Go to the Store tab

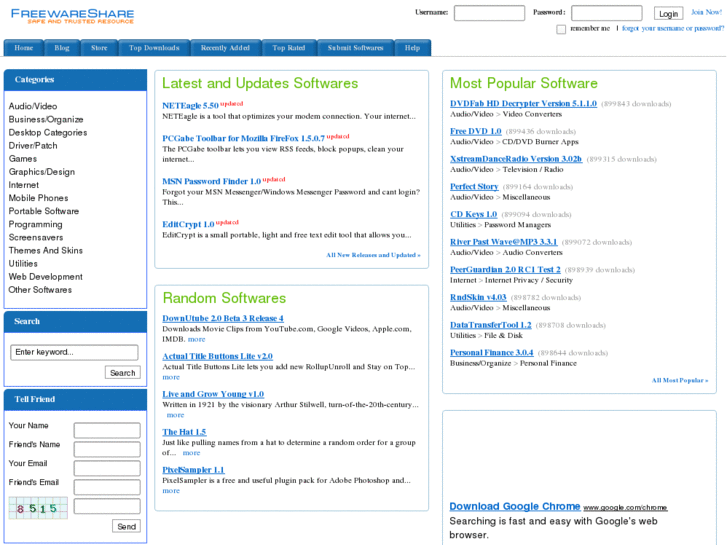pyautogui.click(x=99, y=48)
